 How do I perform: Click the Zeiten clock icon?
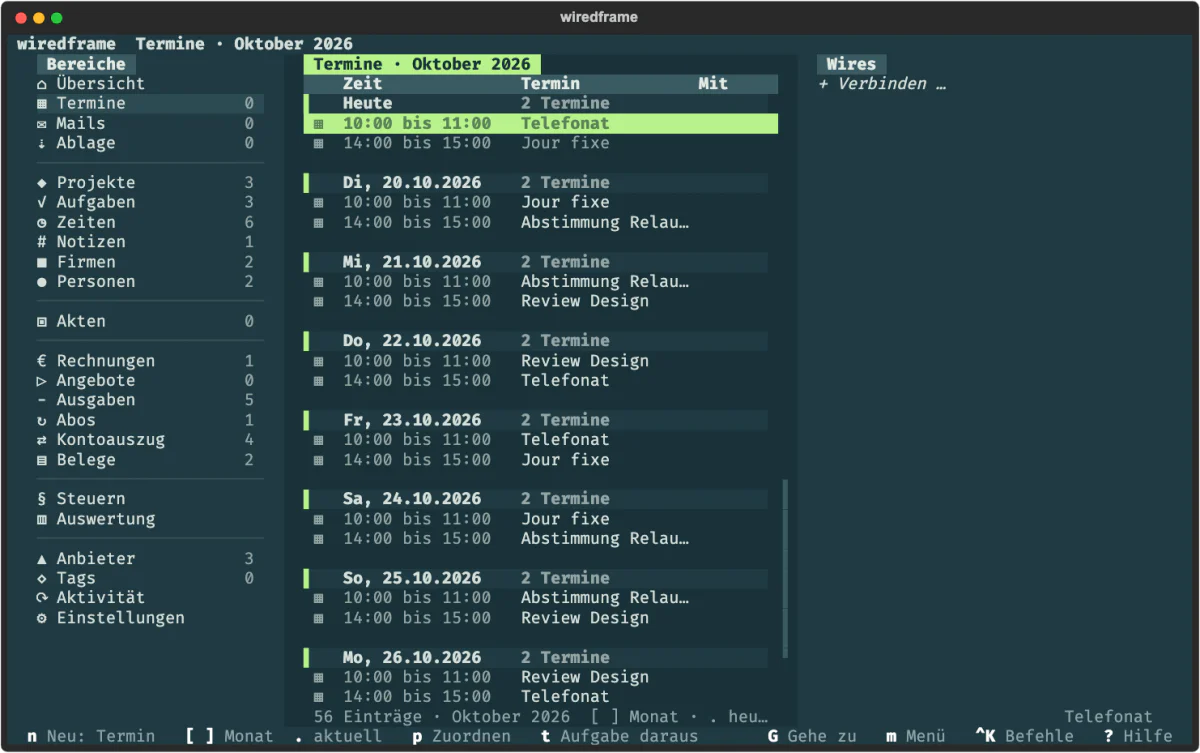coord(42,223)
